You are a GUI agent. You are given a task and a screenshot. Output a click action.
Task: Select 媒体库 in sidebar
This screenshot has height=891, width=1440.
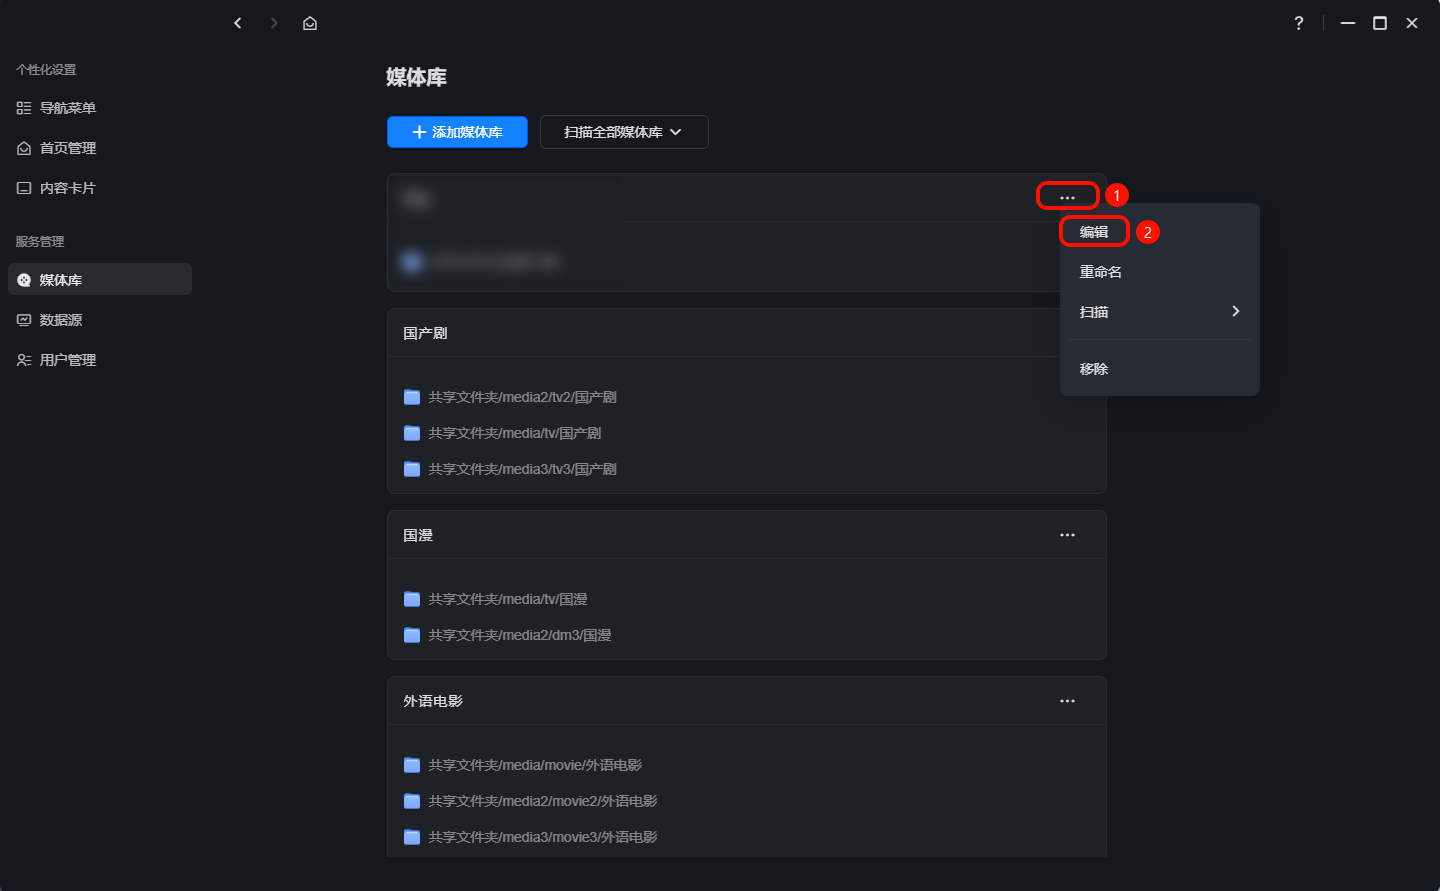point(60,280)
